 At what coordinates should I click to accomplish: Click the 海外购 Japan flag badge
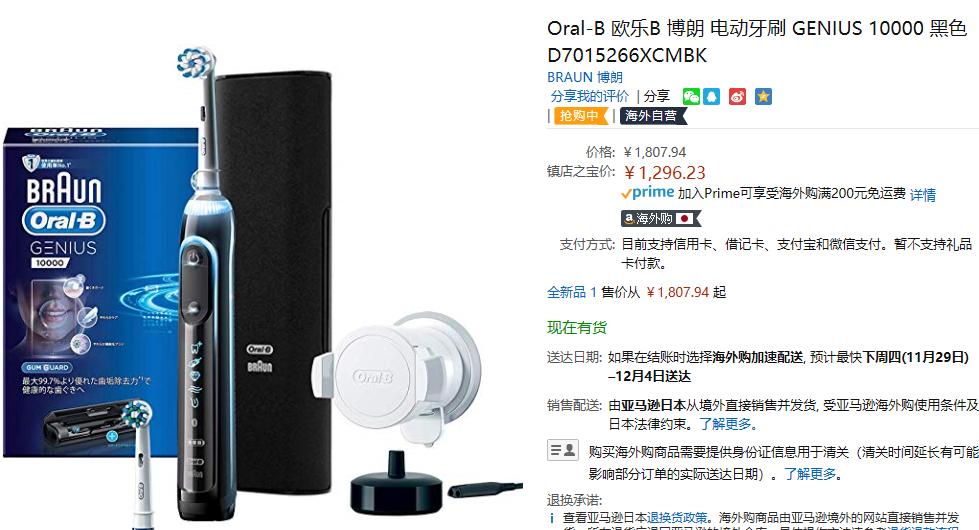[661, 218]
